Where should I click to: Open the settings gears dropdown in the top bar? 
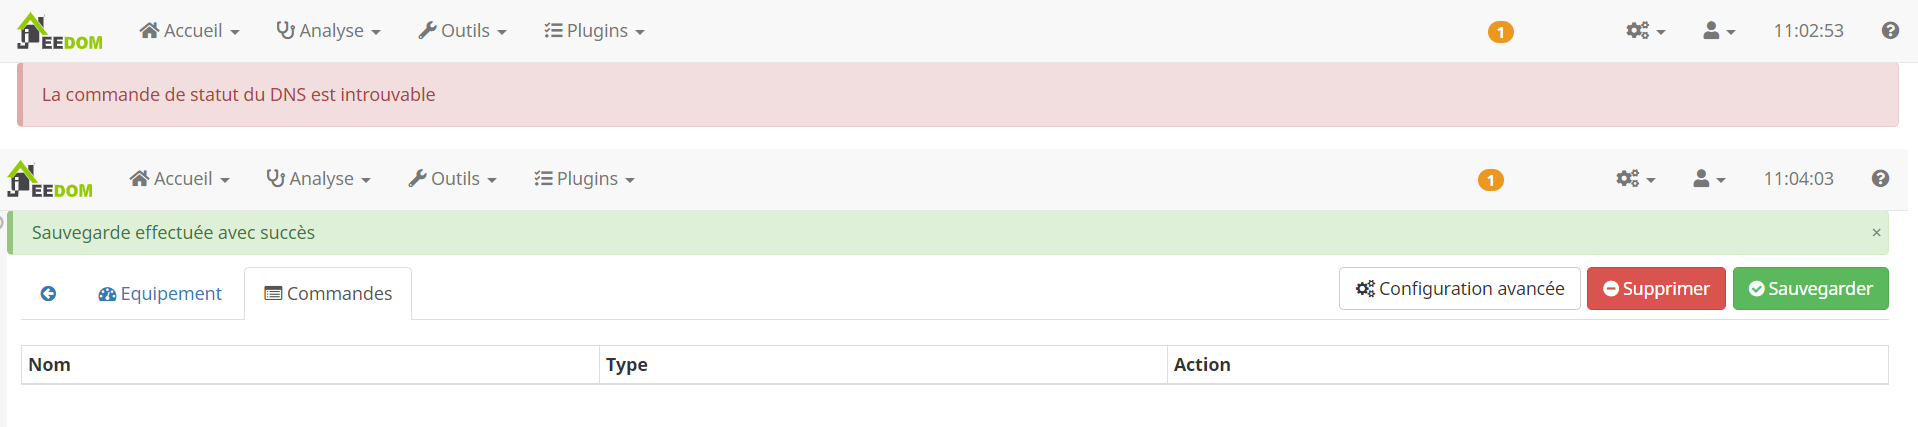[1645, 31]
